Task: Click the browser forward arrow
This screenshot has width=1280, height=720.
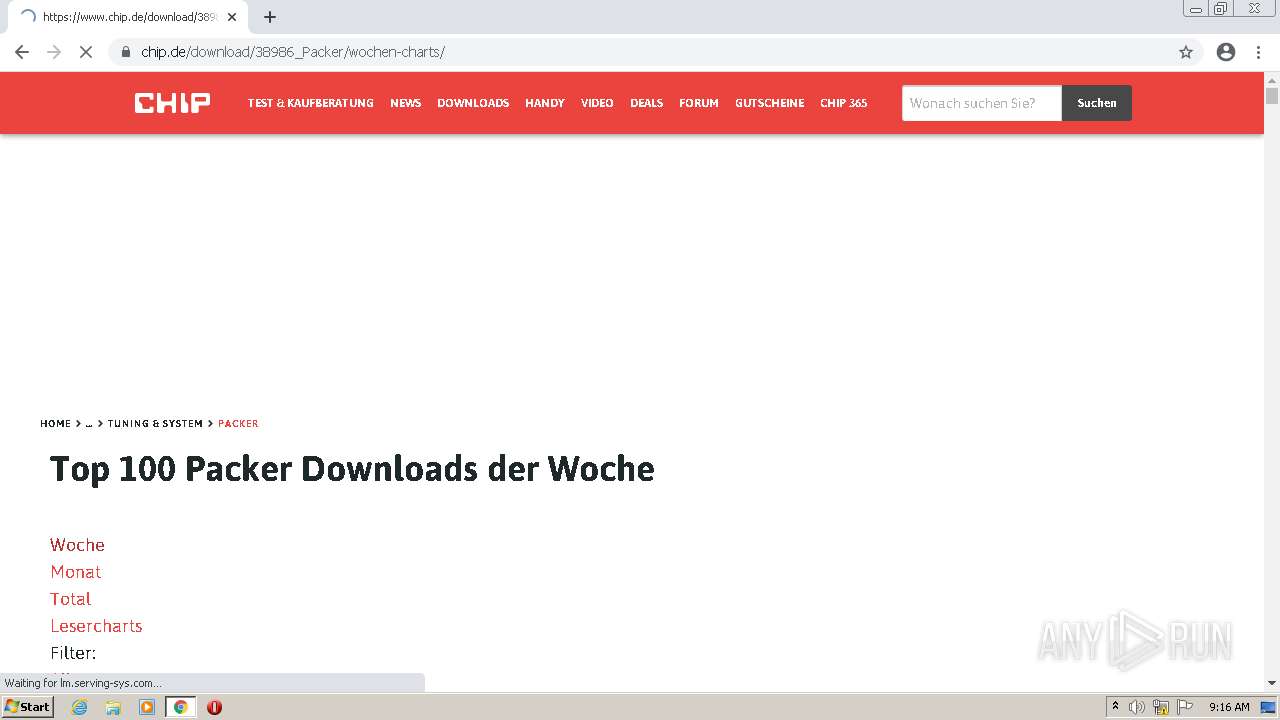Action: 54,52
